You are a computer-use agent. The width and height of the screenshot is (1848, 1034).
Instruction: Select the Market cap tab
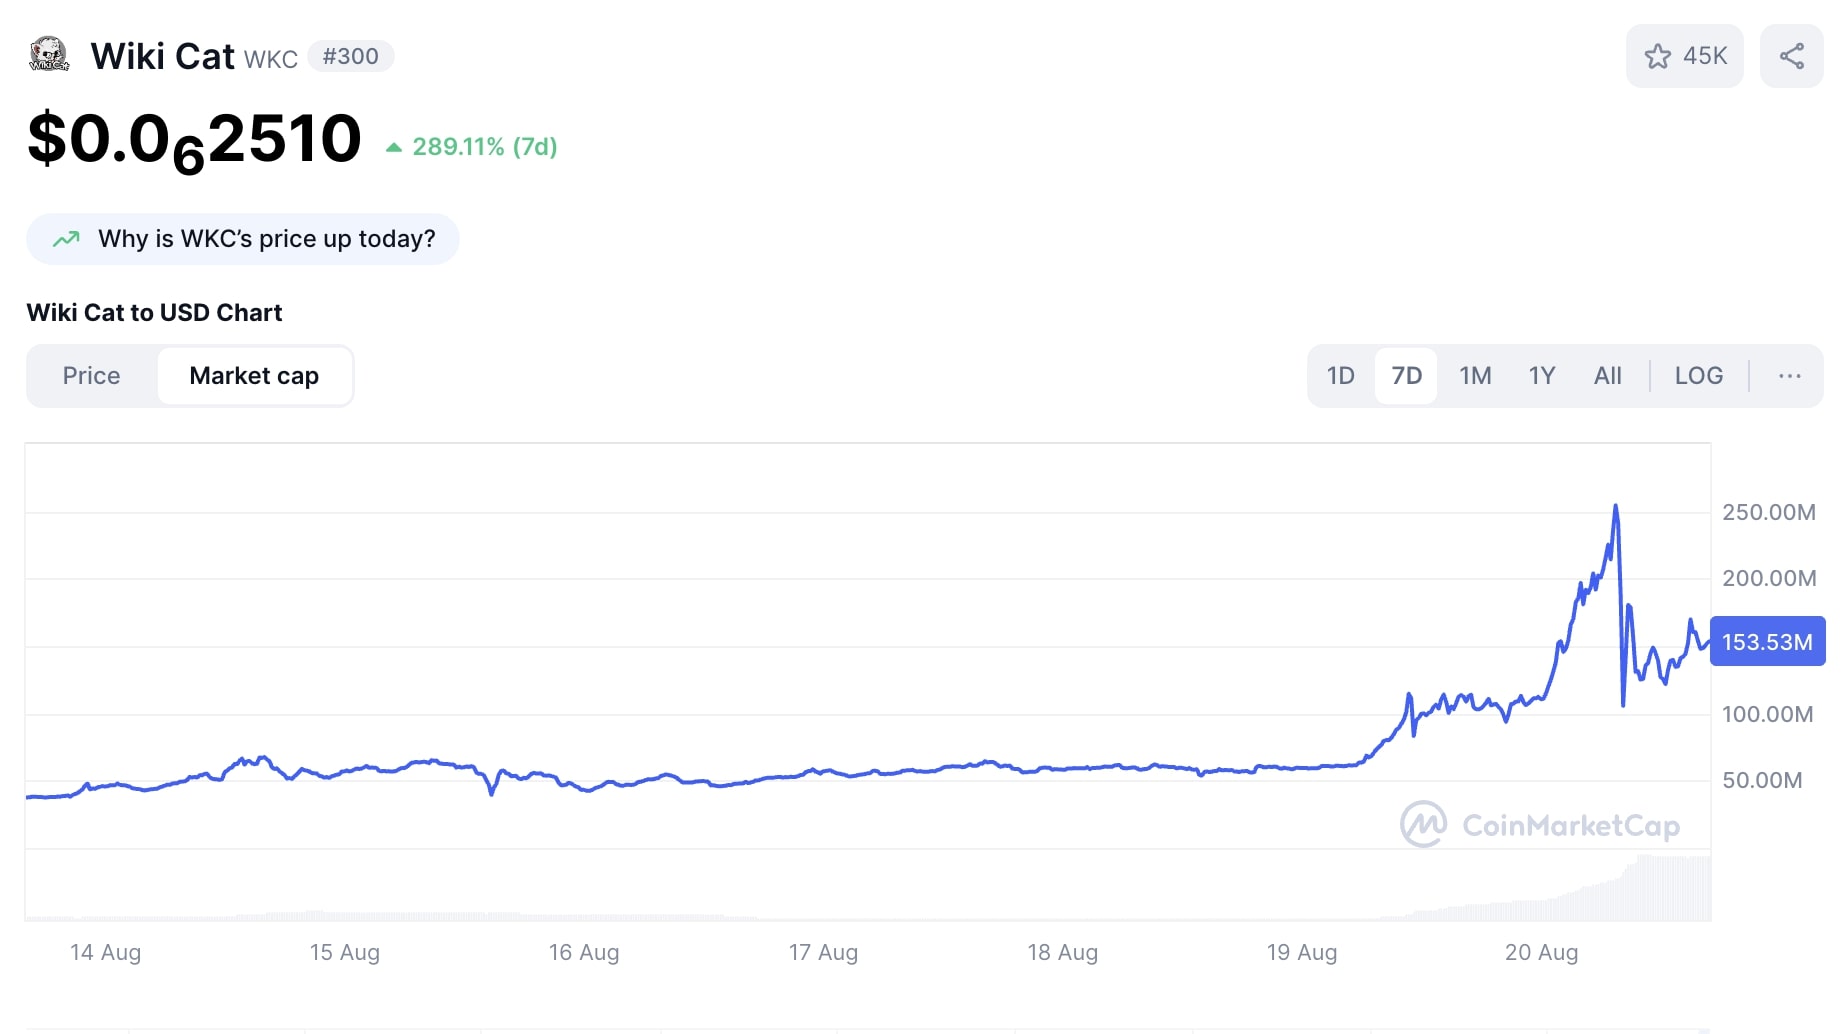(254, 376)
